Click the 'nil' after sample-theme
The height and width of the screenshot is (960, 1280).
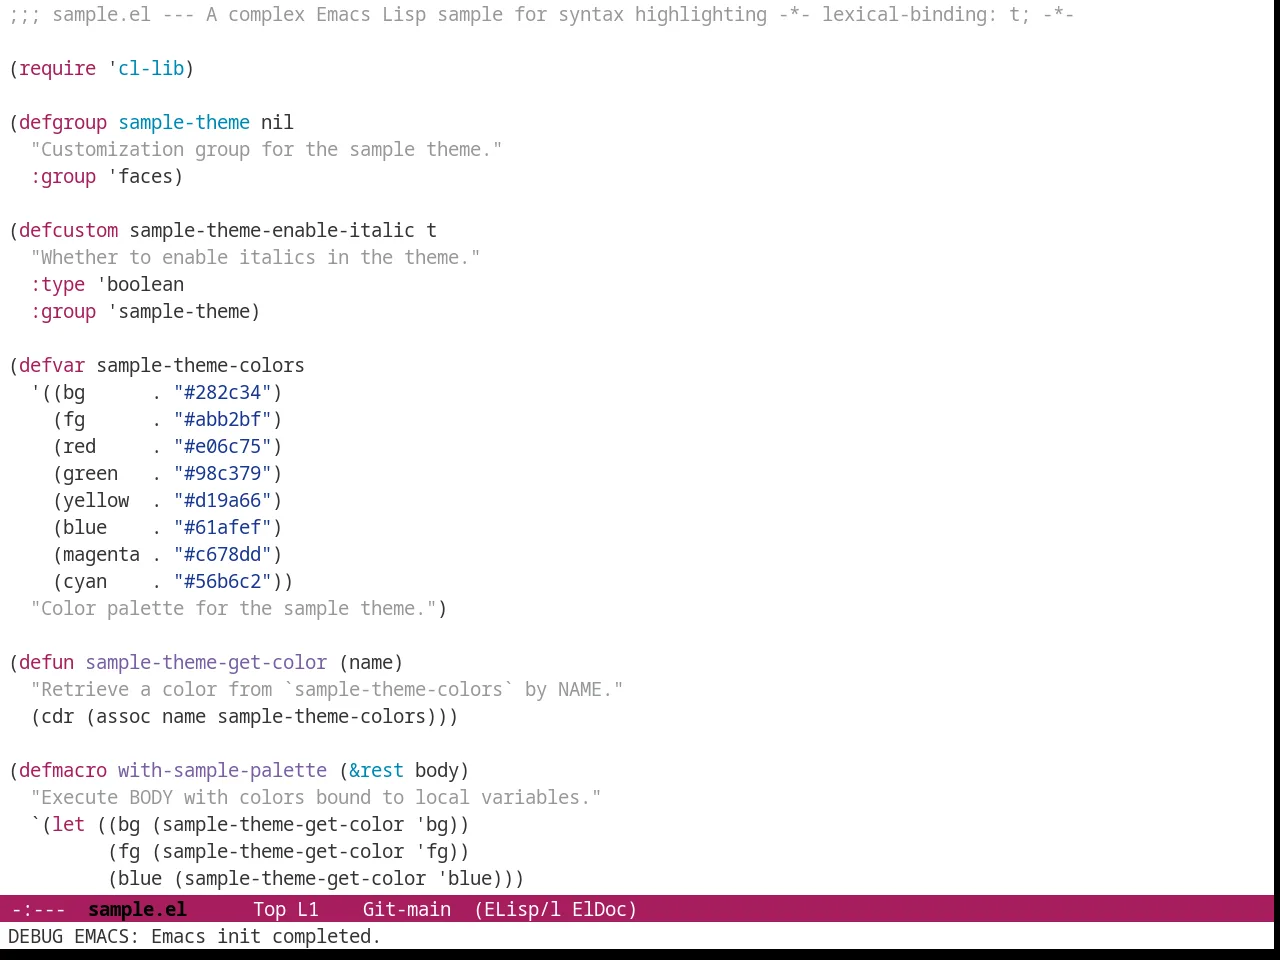tap(277, 122)
